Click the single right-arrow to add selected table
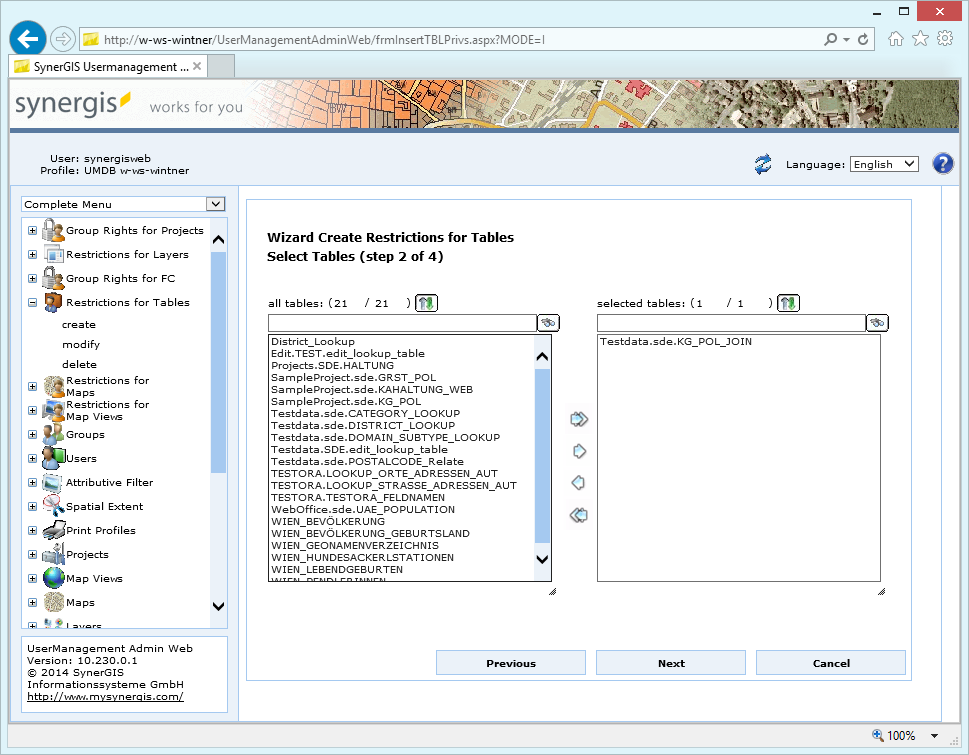 (x=578, y=451)
